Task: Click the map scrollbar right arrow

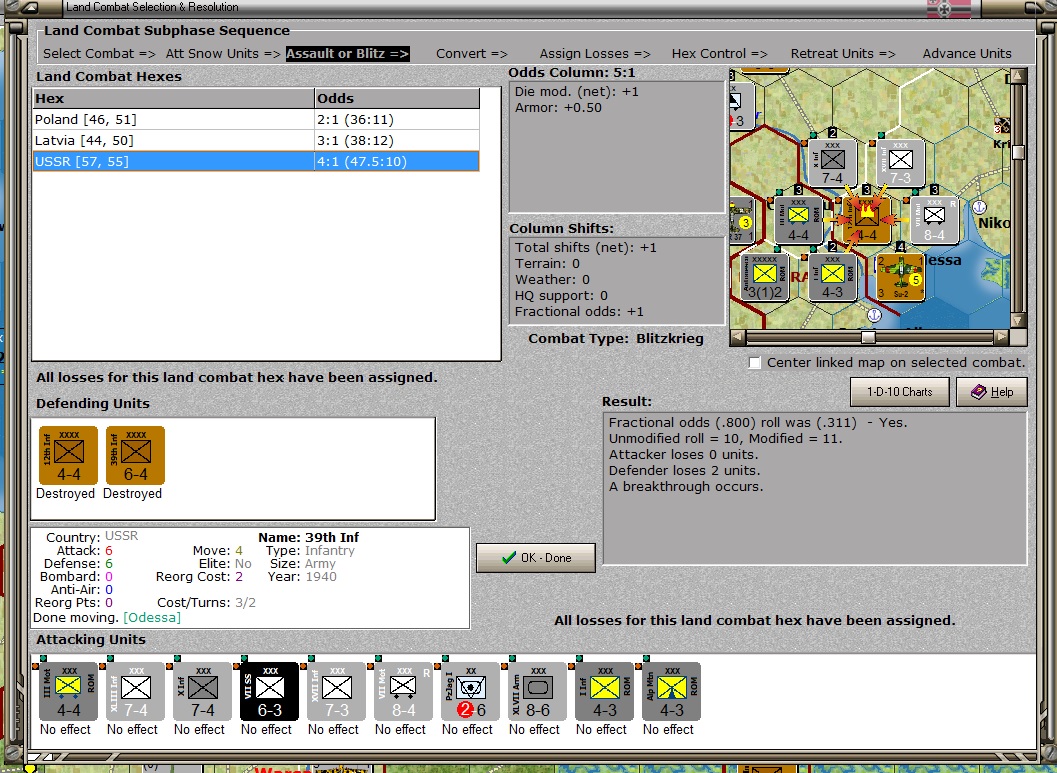Action: (1002, 336)
